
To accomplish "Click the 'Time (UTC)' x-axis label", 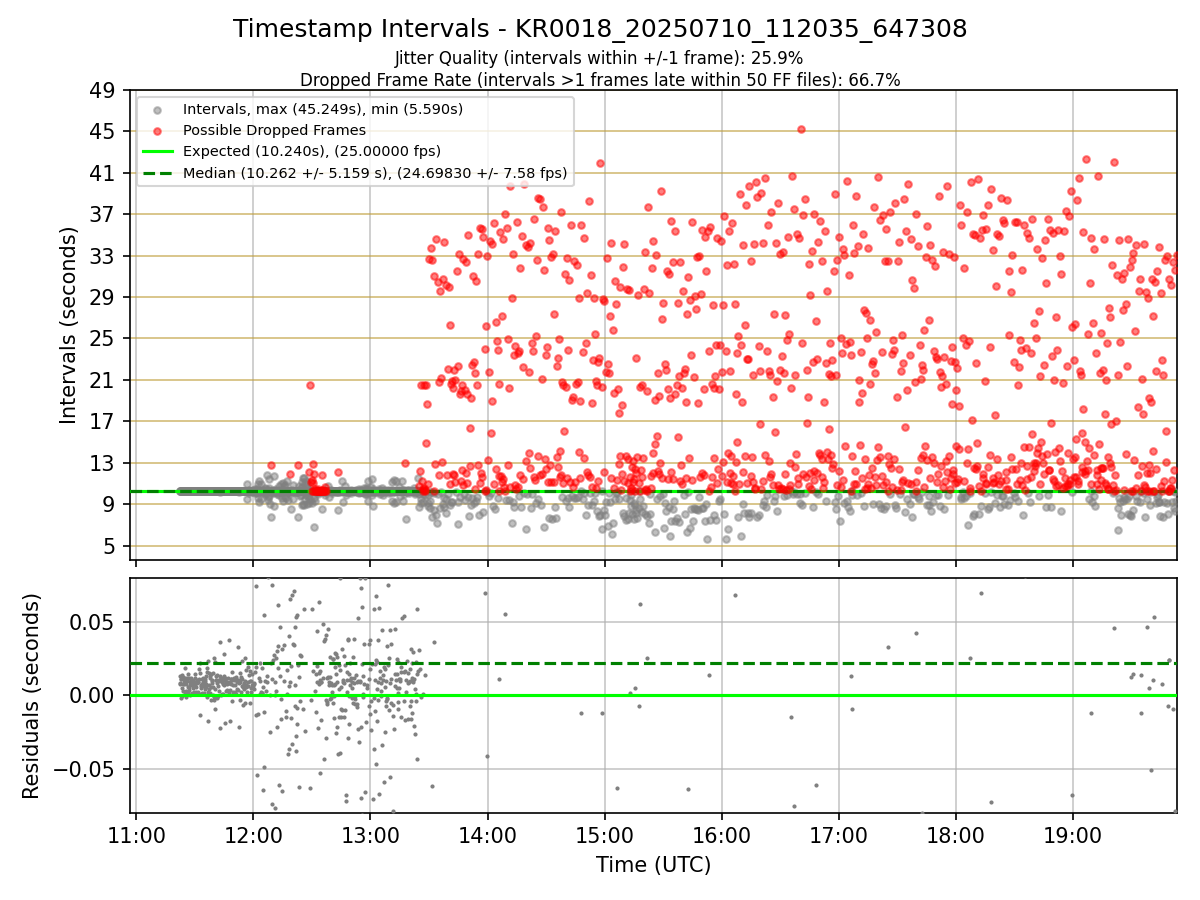I will click(x=653, y=865).
